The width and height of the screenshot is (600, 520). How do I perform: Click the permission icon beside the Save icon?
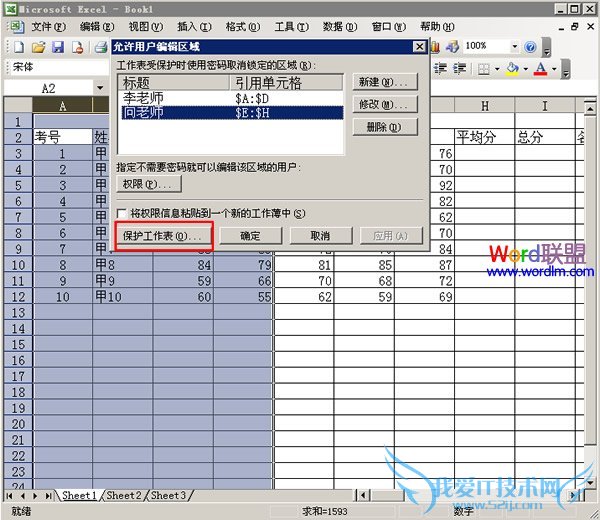tap(77, 47)
